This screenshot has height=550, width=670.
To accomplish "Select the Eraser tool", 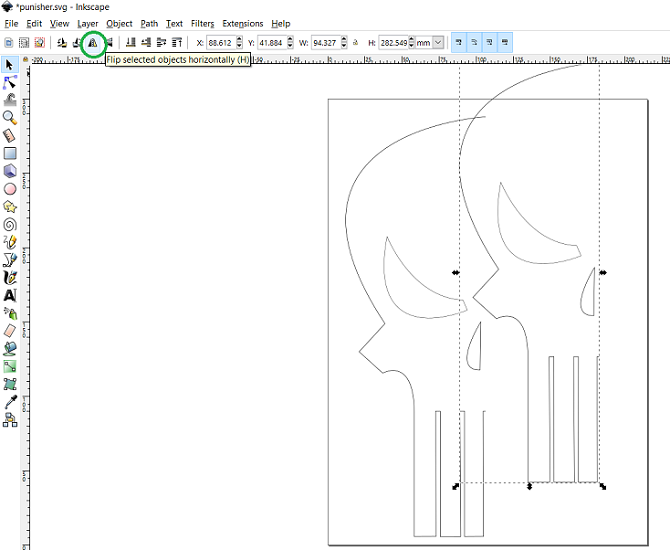I will (10, 331).
